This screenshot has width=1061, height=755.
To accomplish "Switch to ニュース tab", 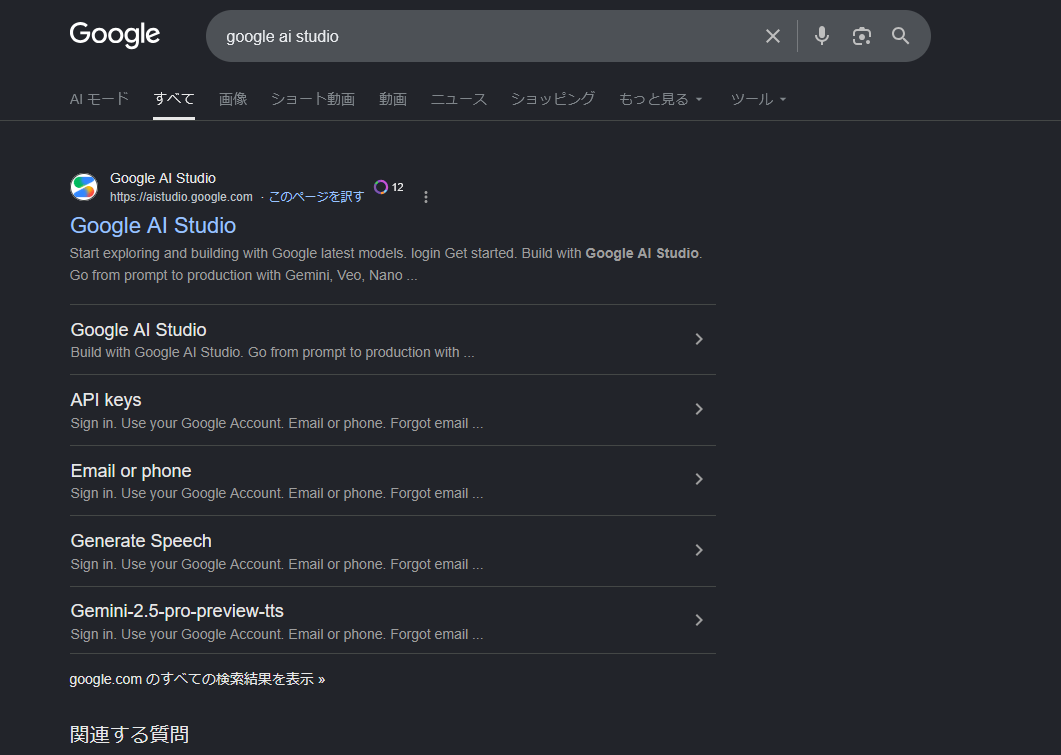I will pos(459,99).
